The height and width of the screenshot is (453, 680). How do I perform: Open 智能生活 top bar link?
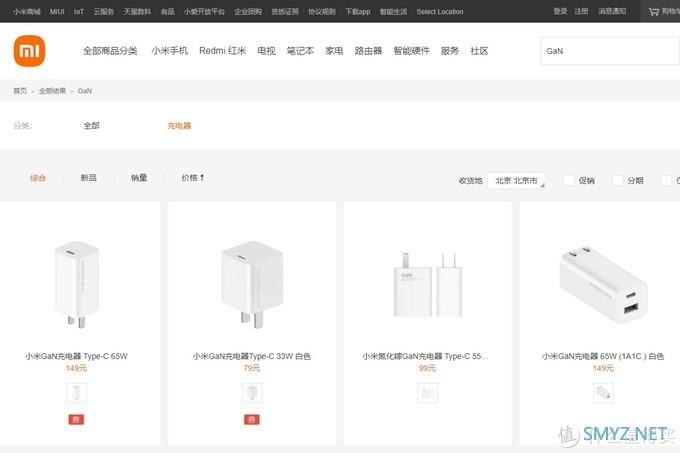(x=393, y=12)
